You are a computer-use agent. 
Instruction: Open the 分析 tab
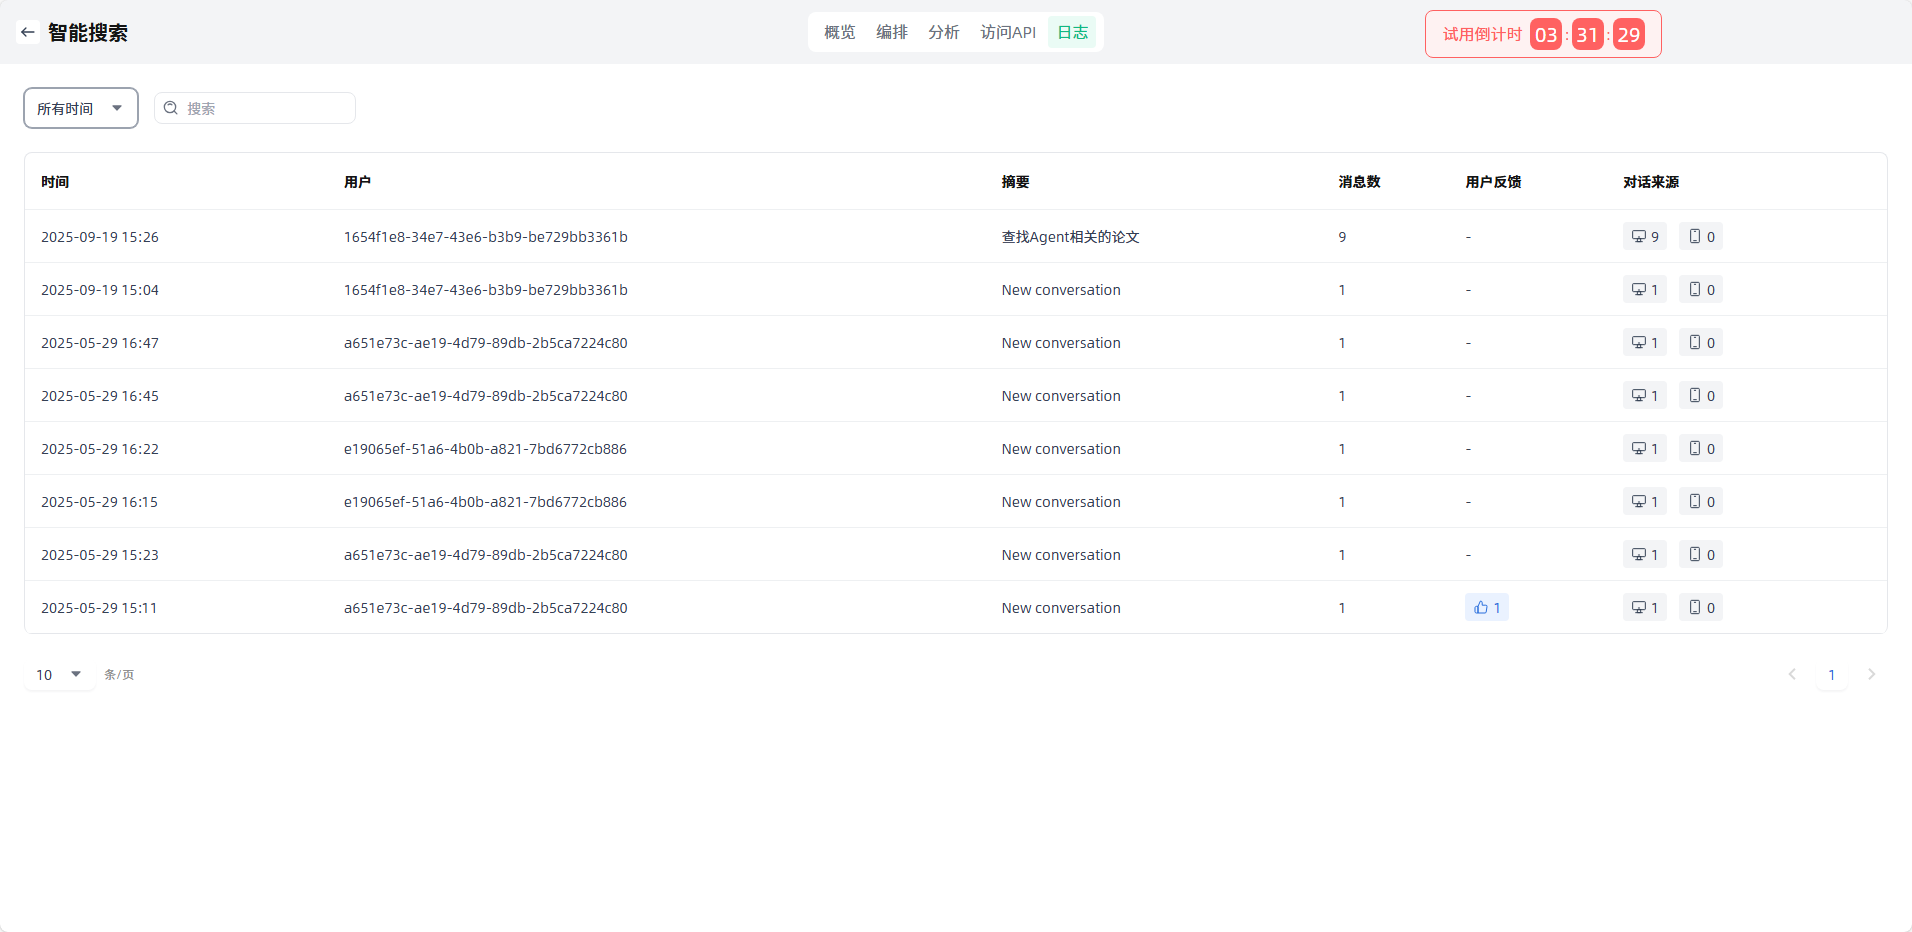943,32
